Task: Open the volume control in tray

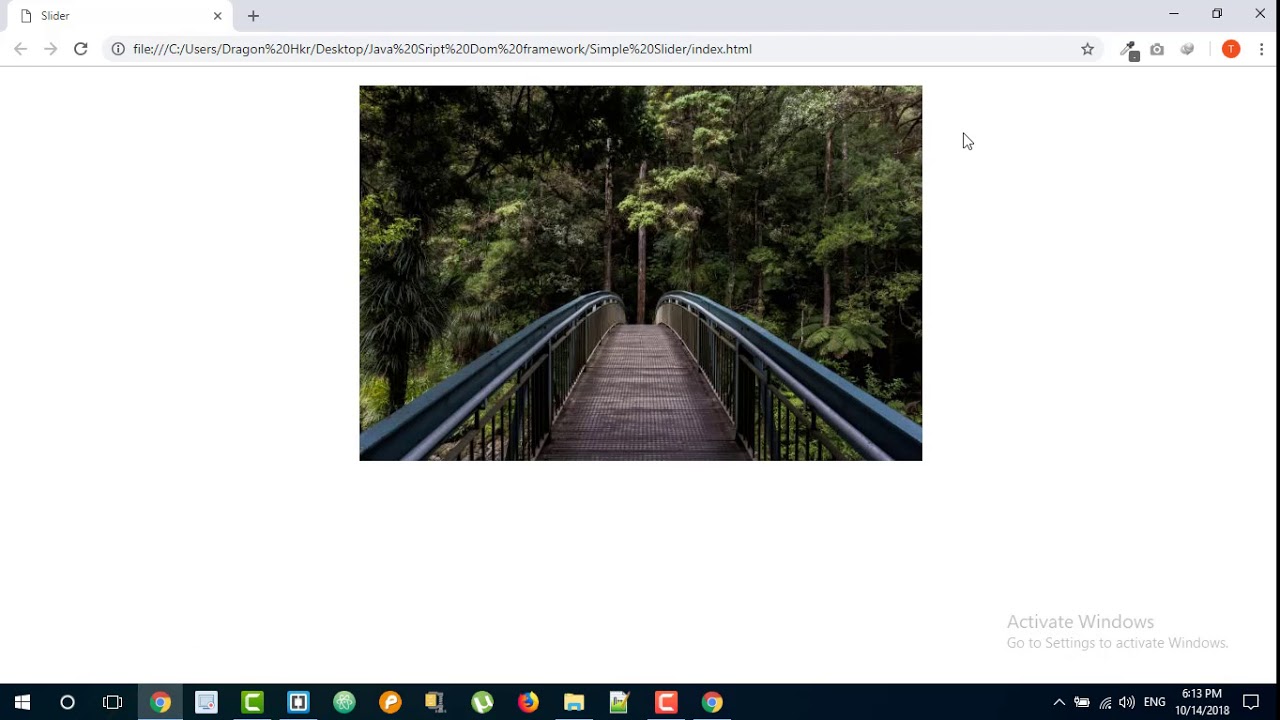Action: [x=1127, y=702]
